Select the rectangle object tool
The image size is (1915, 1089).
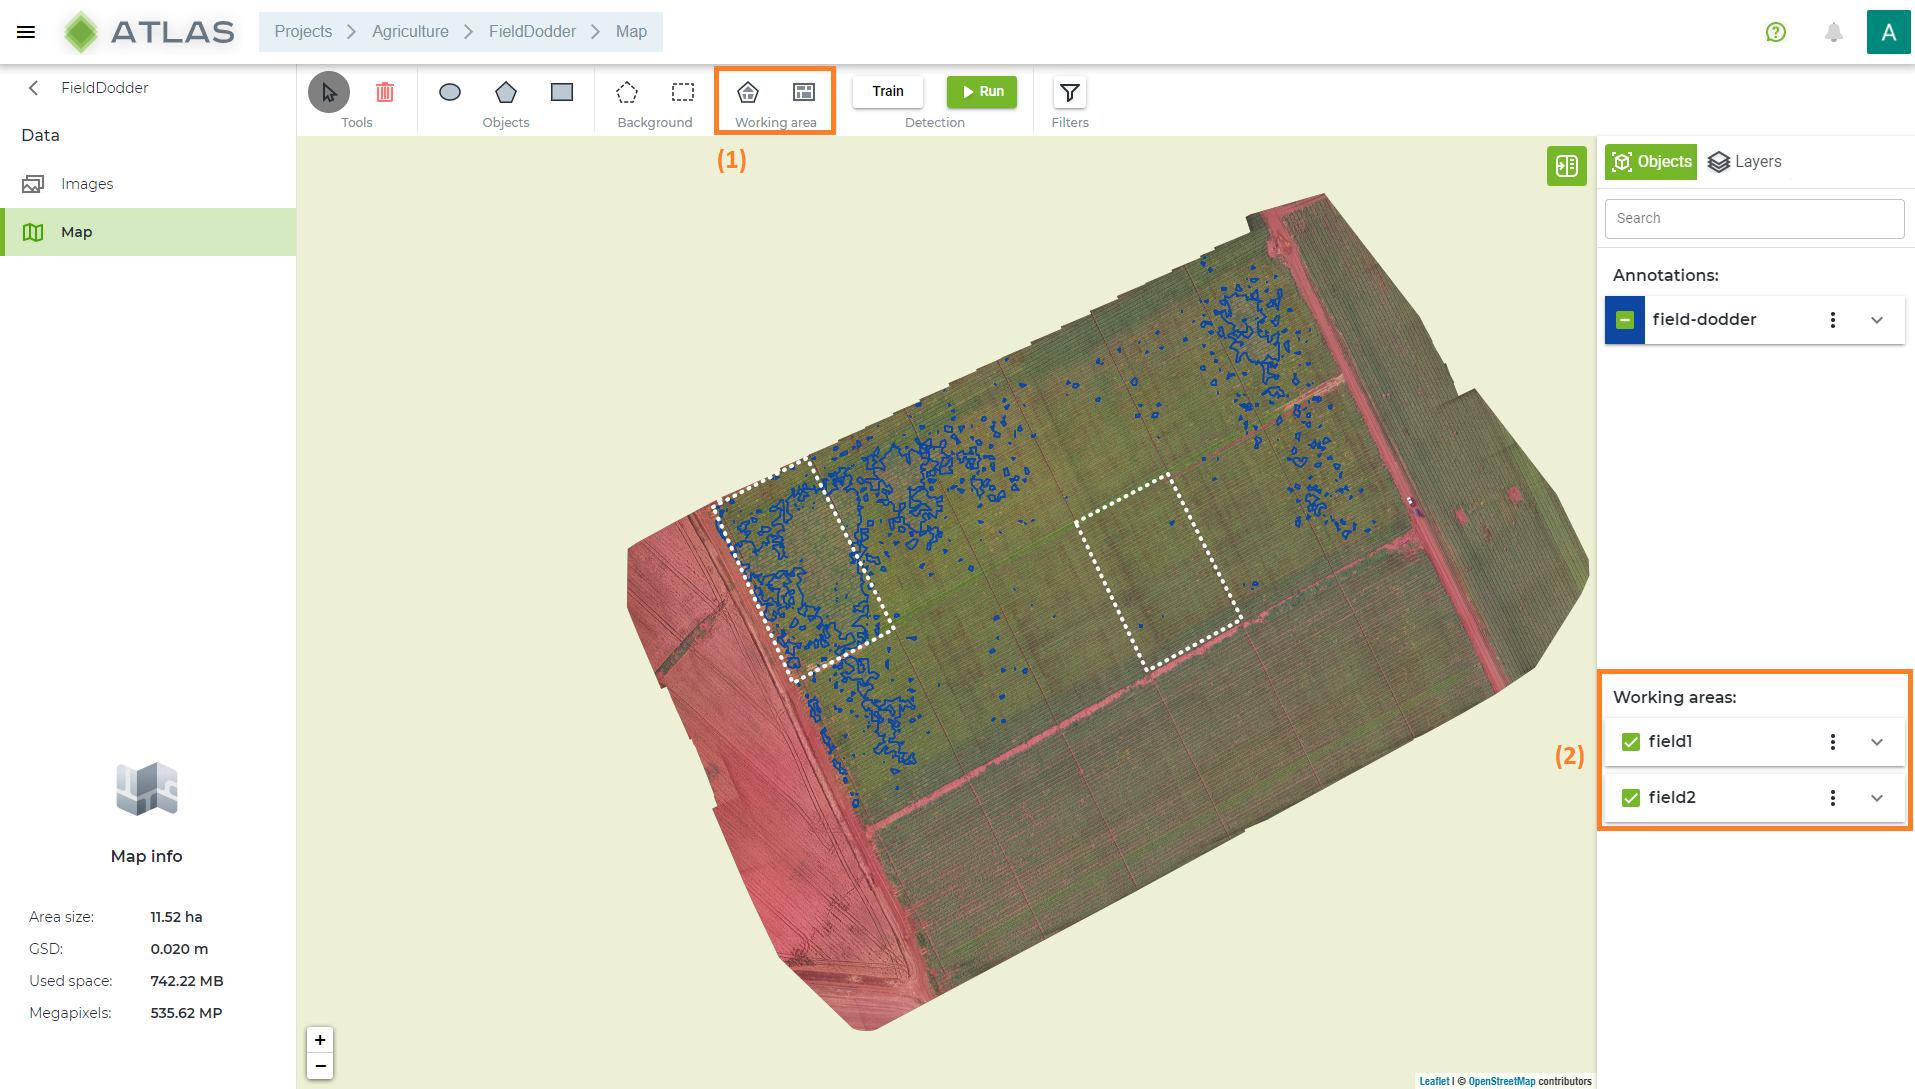pyautogui.click(x=562, y=92)
